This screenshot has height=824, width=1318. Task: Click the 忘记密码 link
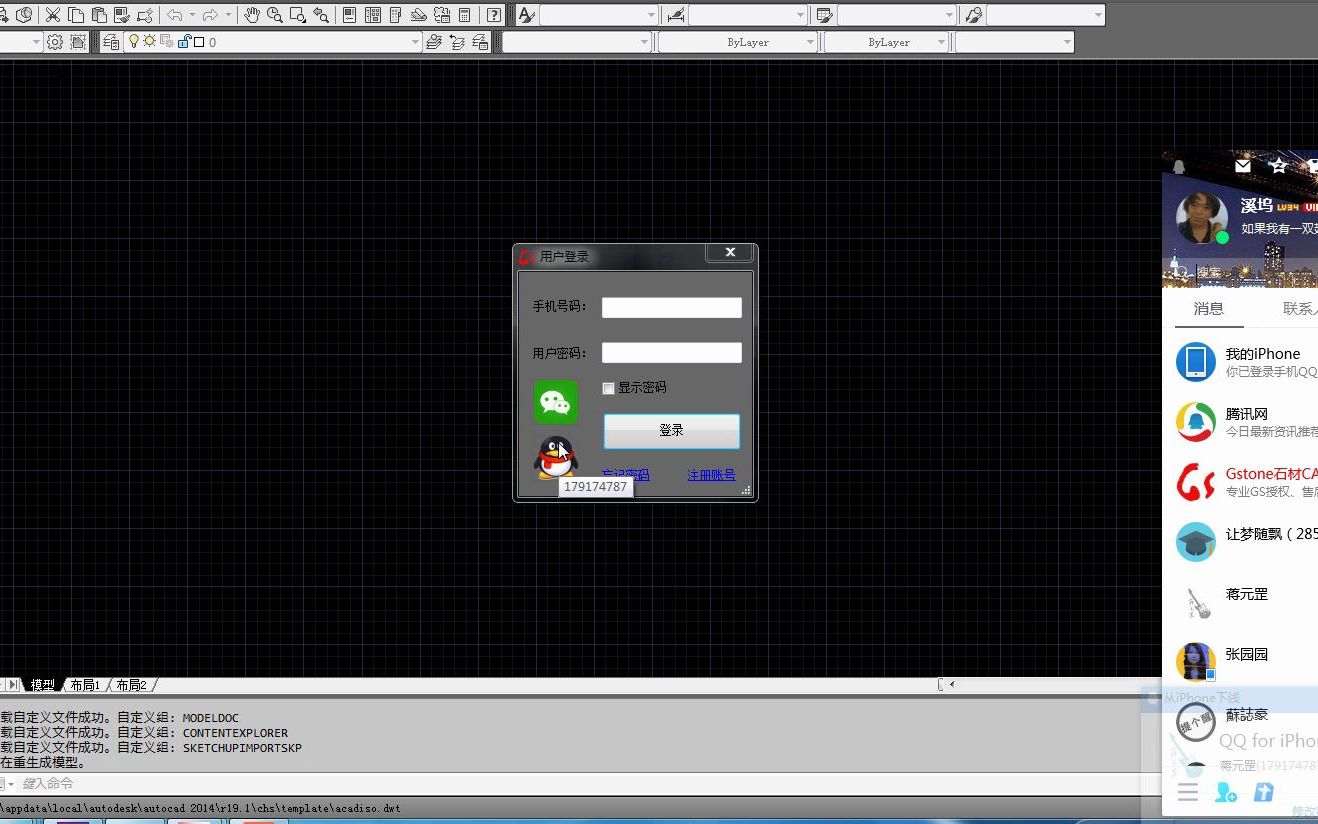point(625,475)
